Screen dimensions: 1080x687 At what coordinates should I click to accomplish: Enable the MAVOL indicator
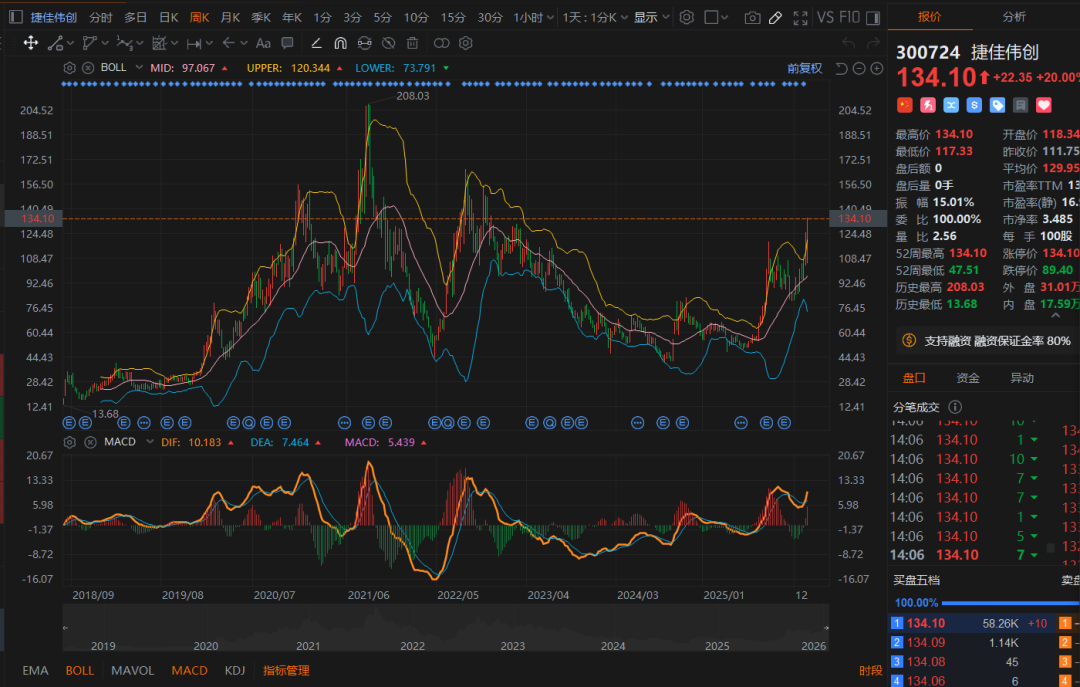pyautogui.click(x=133, y=670)
